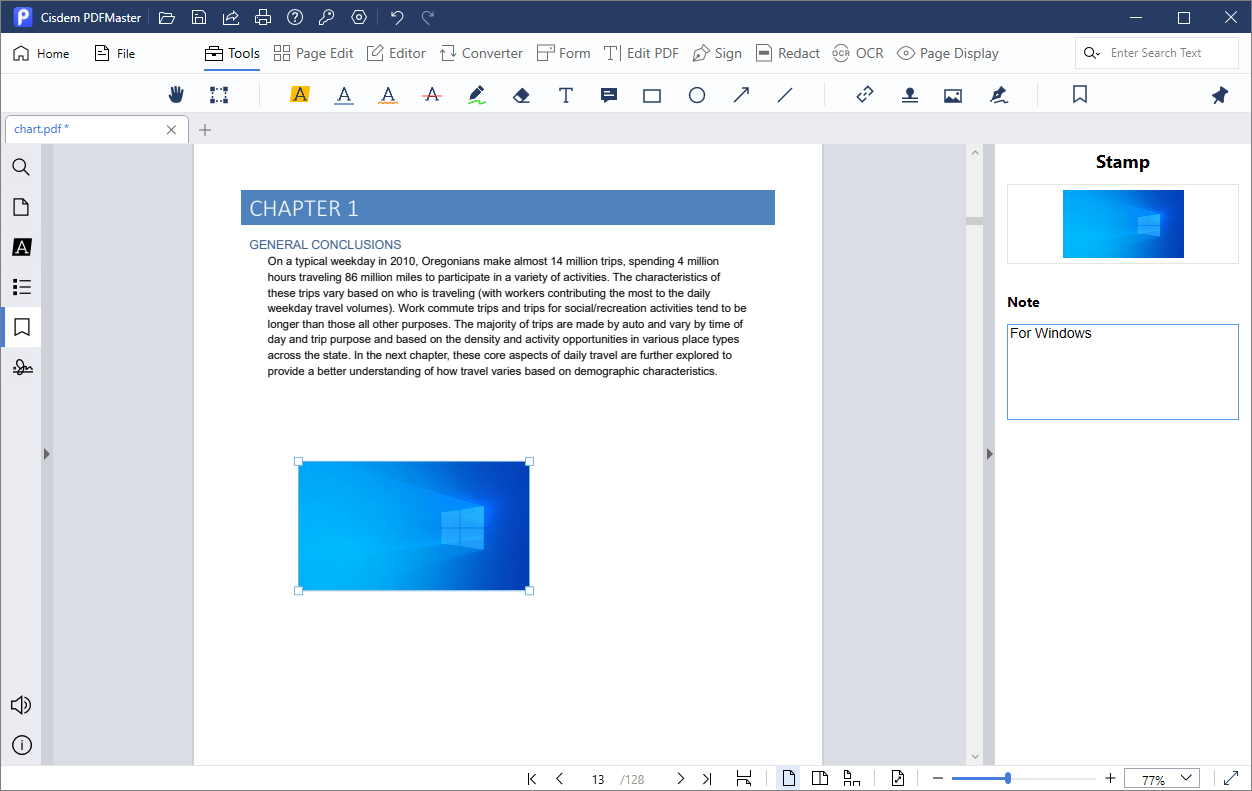Screen dimensions: 1252x791
Task: Switch to the Form tab
Action: coord(564,54)
